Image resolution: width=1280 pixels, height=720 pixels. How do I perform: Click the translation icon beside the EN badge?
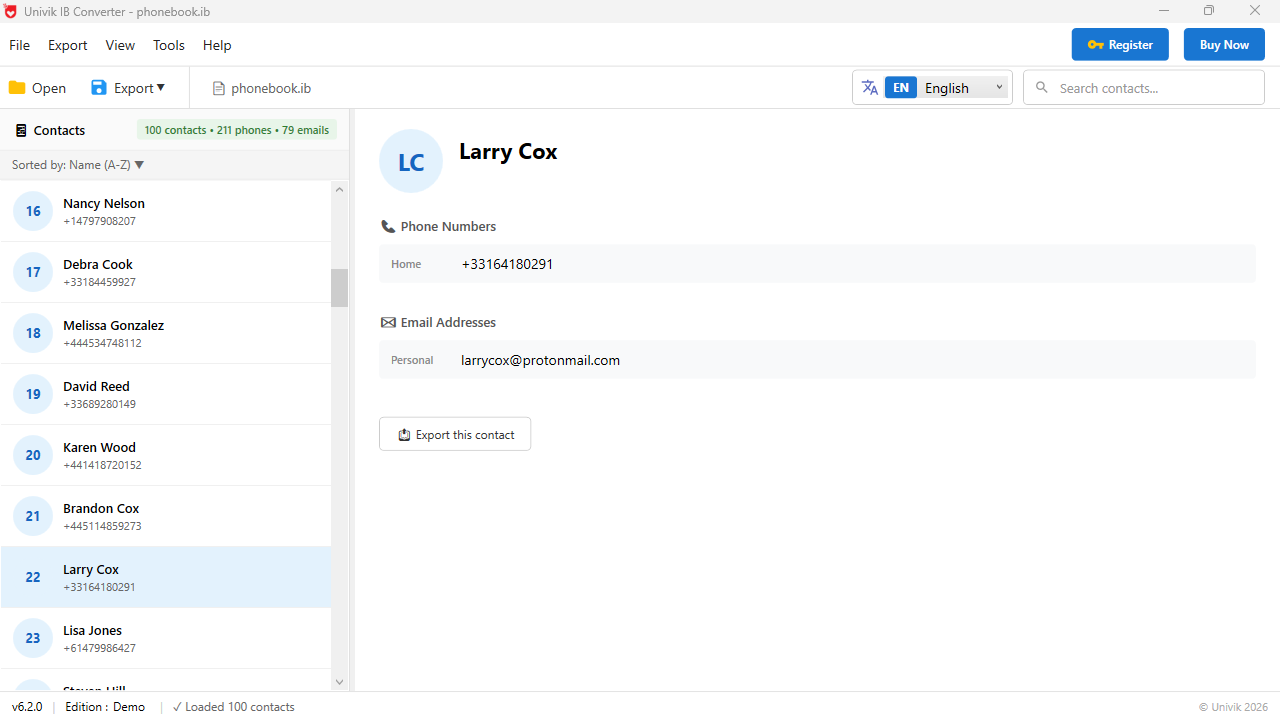pos(870,87)
